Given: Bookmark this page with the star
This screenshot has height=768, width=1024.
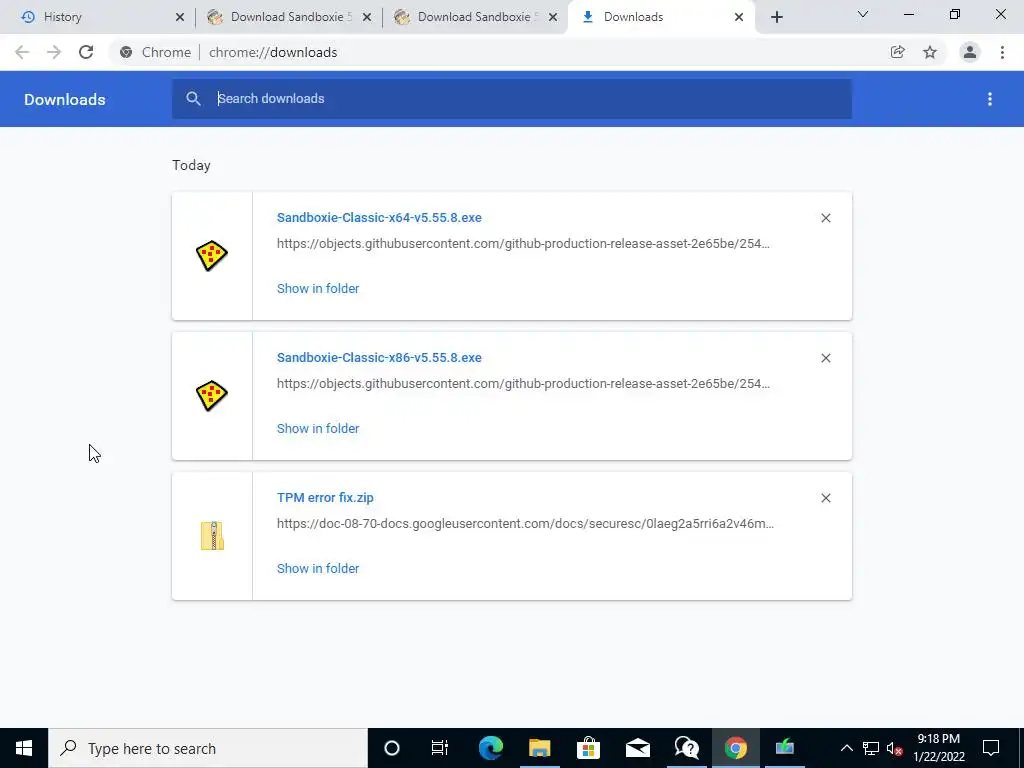Looking at the screenshot, I should [x=930, y=52].
